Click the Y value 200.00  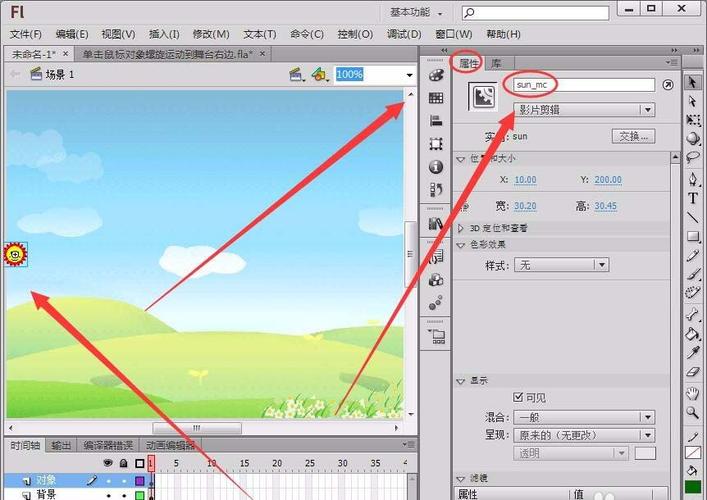(x=608, y=179)
